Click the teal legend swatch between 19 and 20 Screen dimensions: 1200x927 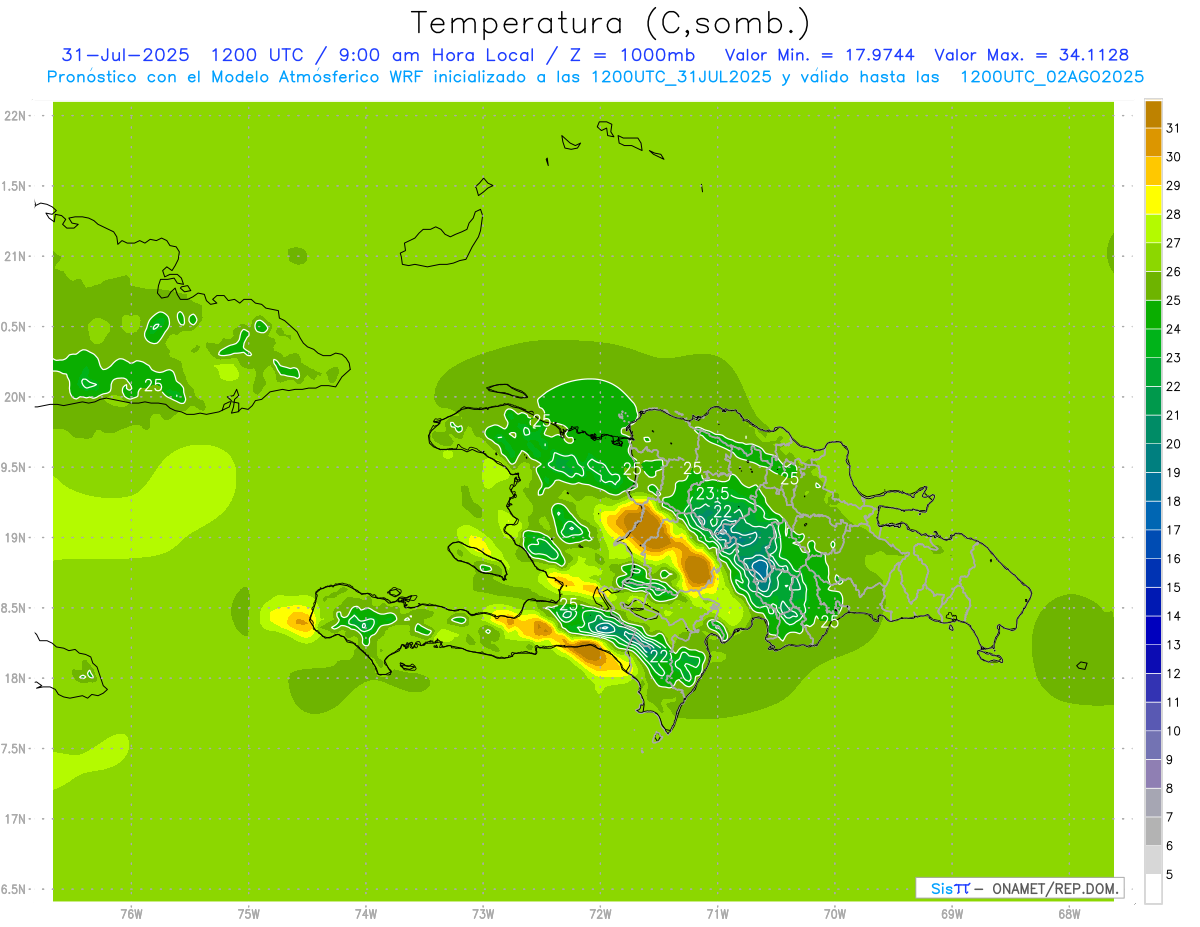1153,458
